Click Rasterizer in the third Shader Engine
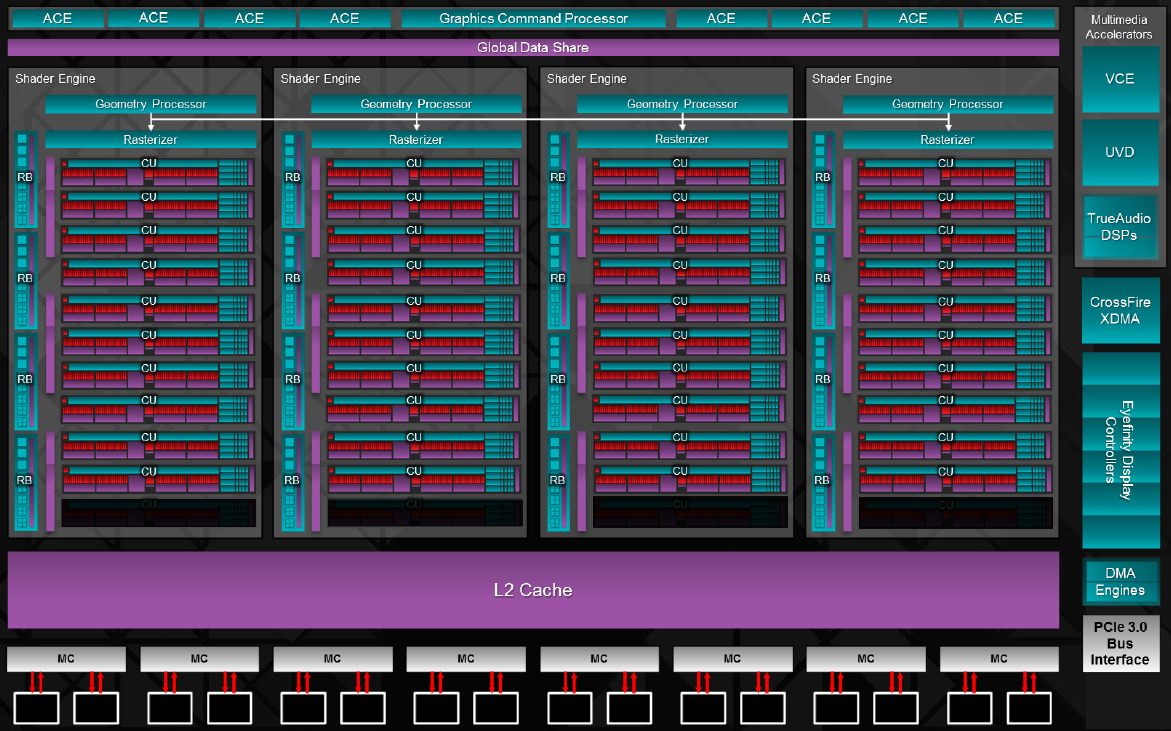Viewport: 1171px width, 731px height. pyautogui.click(x=683, y=140)
